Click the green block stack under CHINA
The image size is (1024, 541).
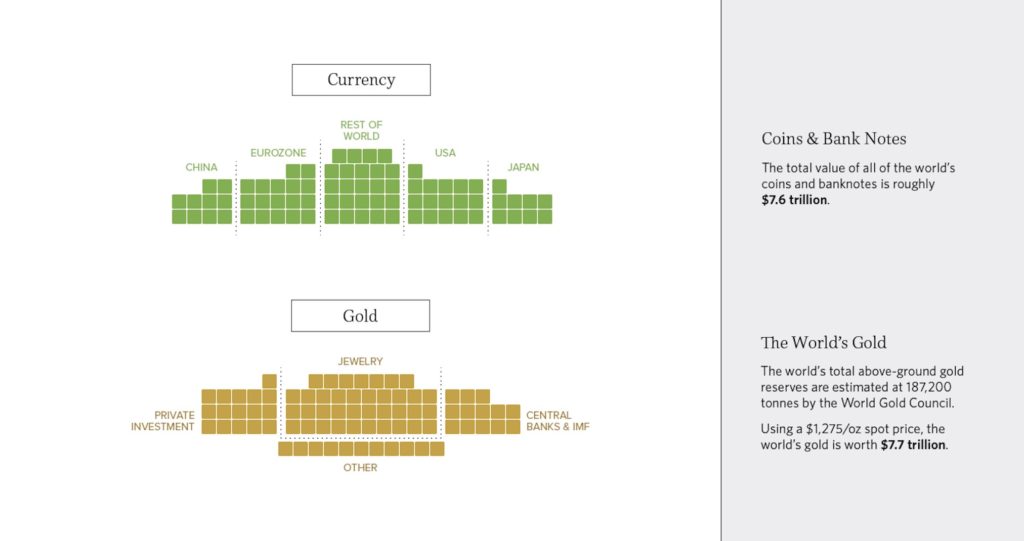201,203
